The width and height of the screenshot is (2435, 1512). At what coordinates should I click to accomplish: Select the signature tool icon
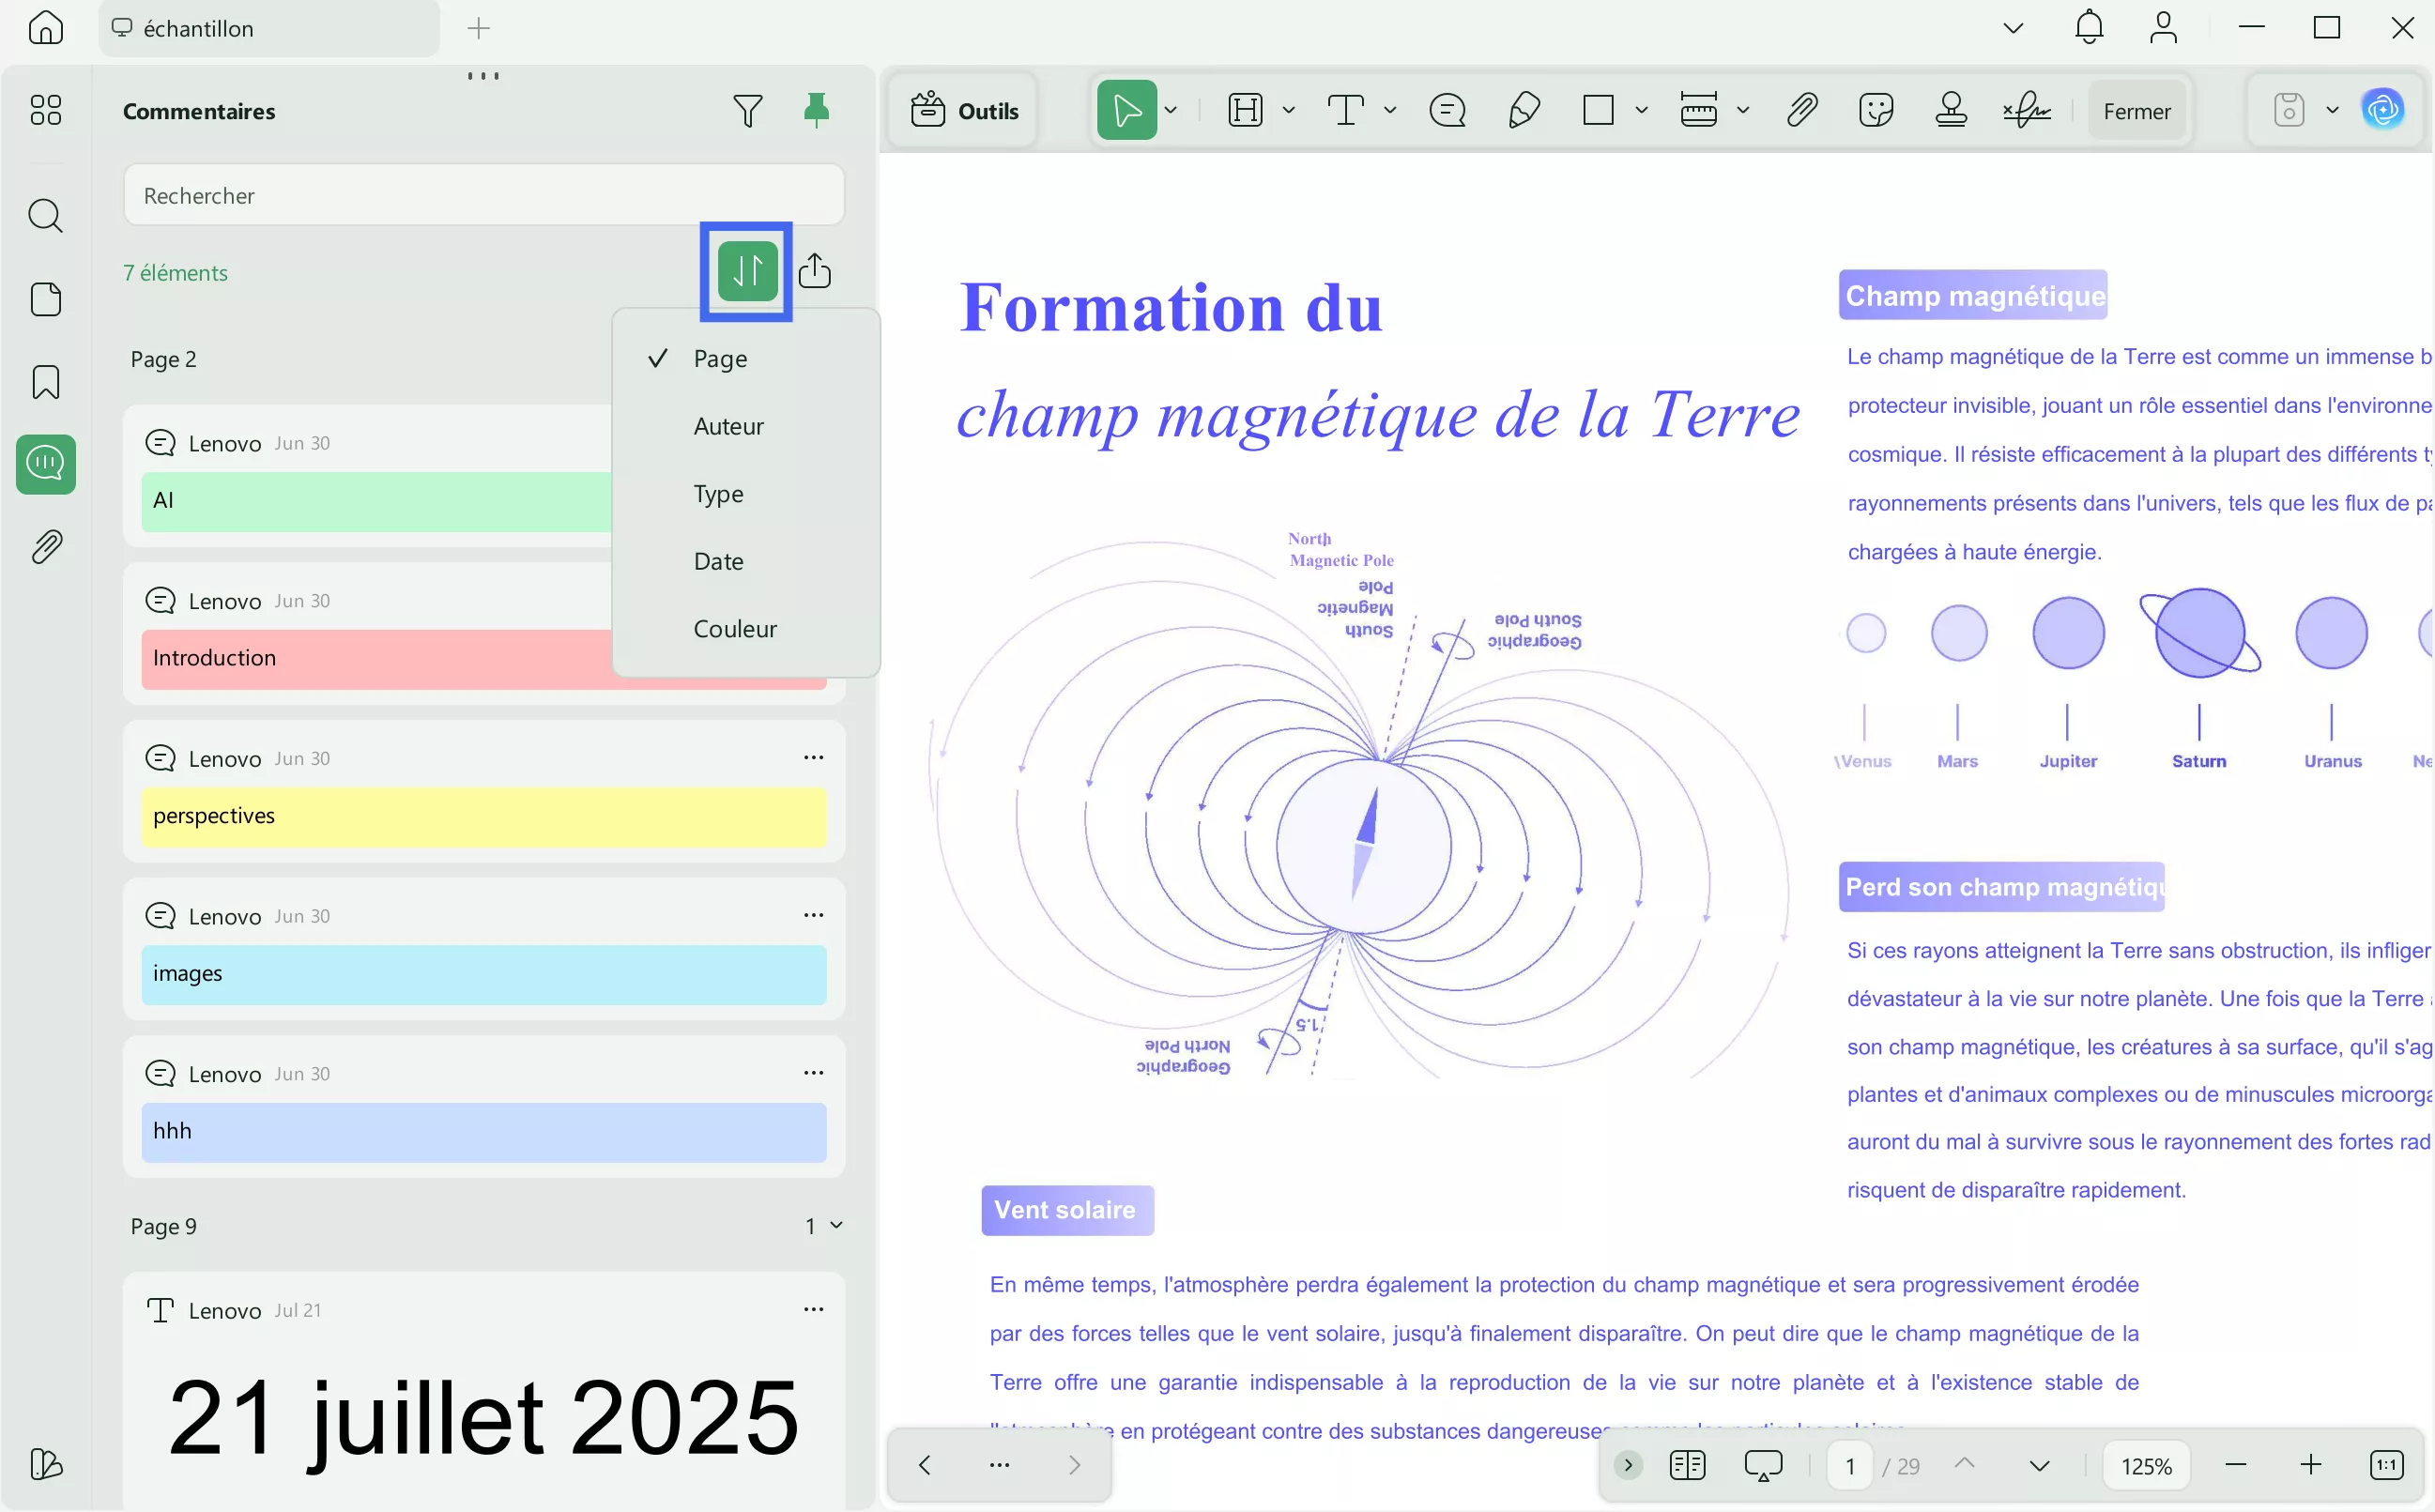(x=2027, y=110)
